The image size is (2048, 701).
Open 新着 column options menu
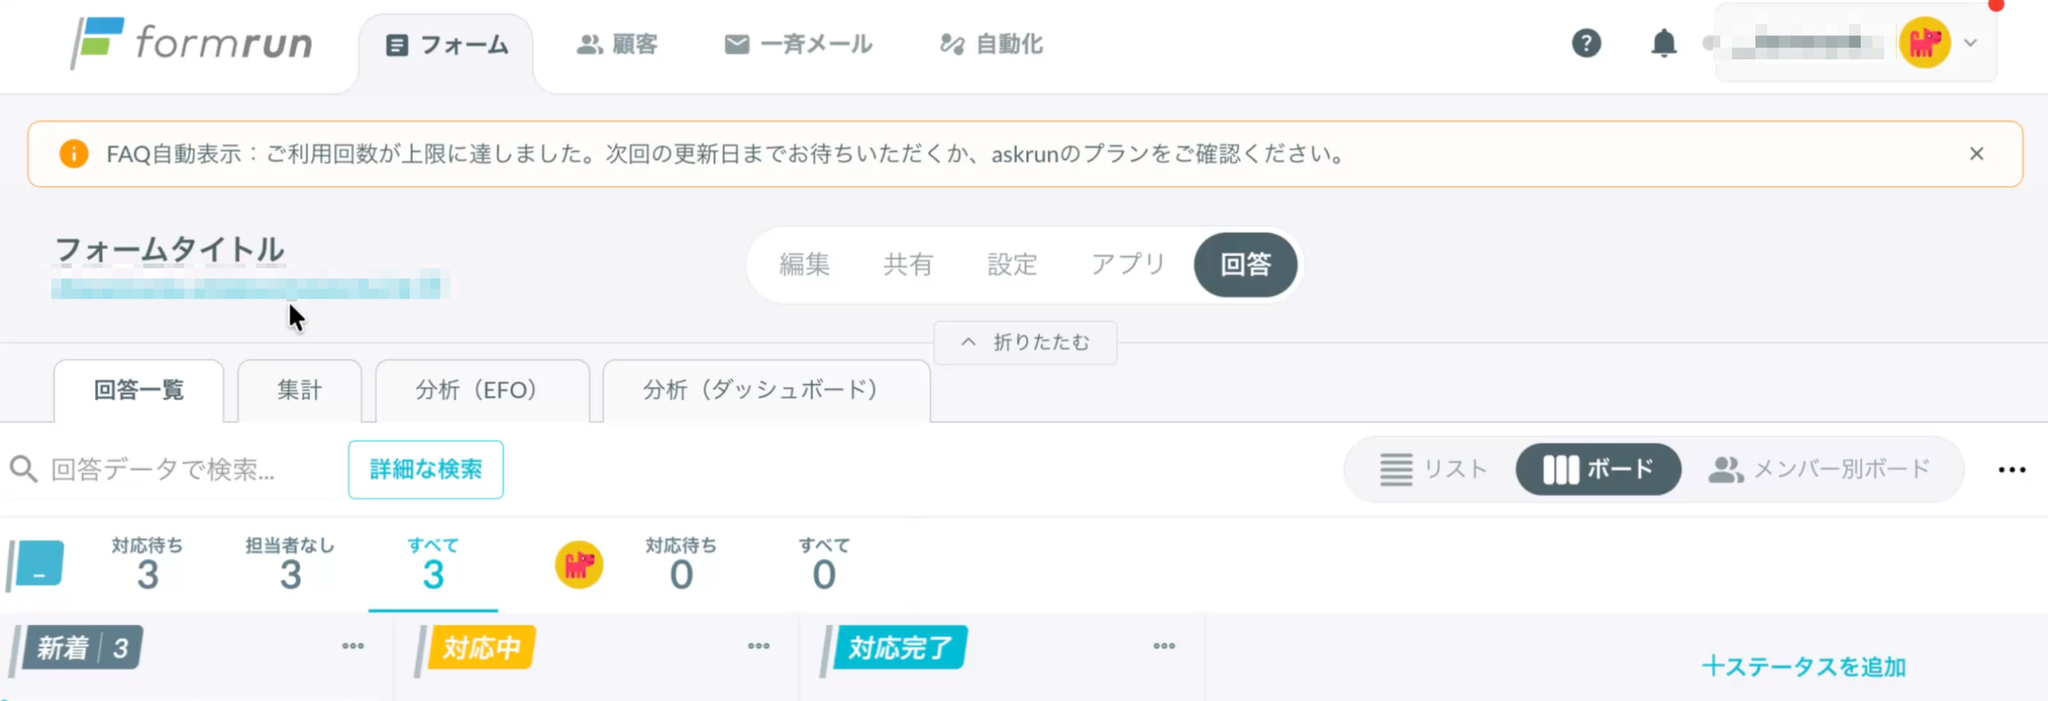tap(353, 646)
